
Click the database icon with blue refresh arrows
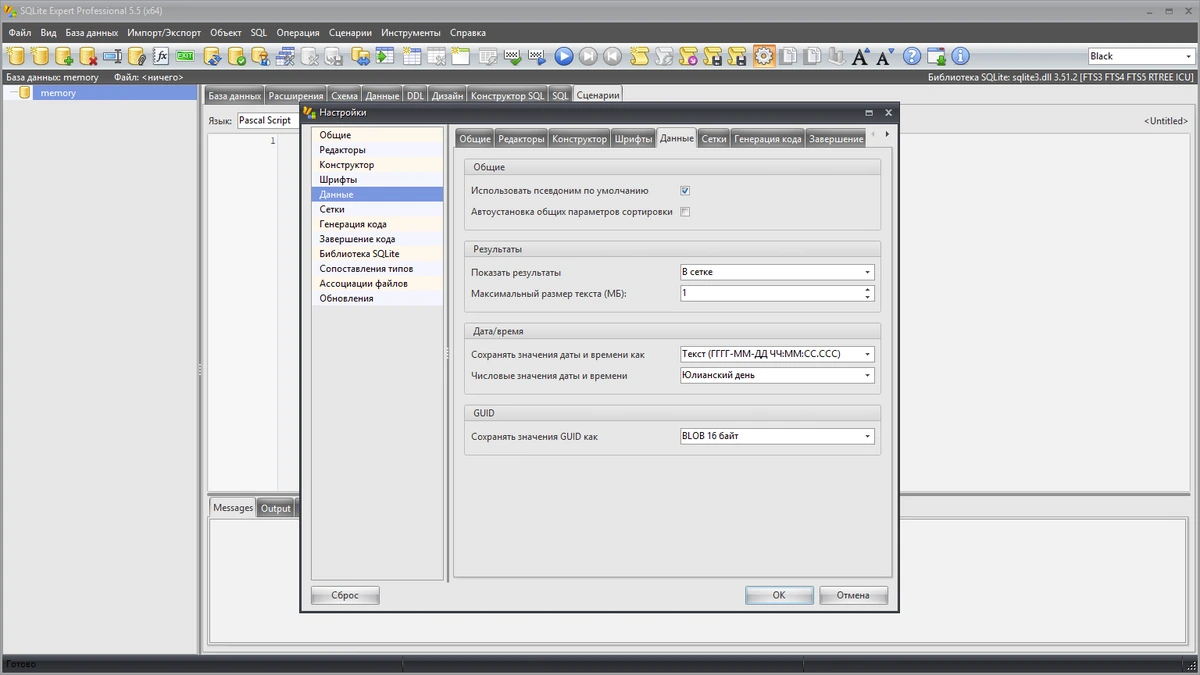click(x=213, y=56)
